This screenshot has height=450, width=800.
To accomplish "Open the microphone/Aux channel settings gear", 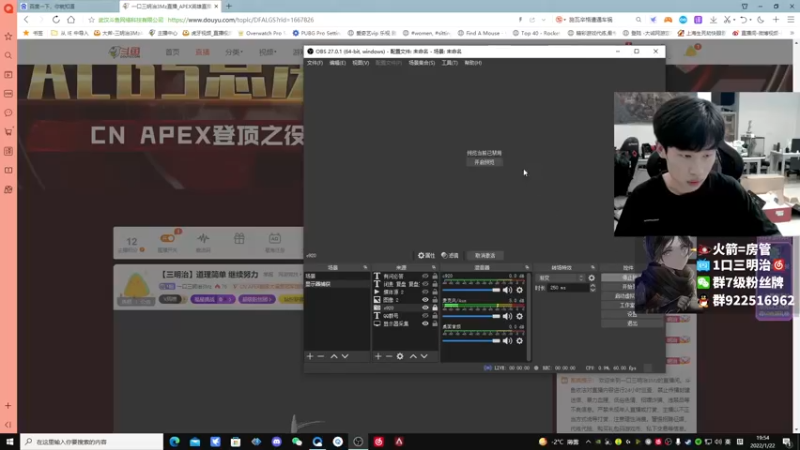I will point(519,316).
